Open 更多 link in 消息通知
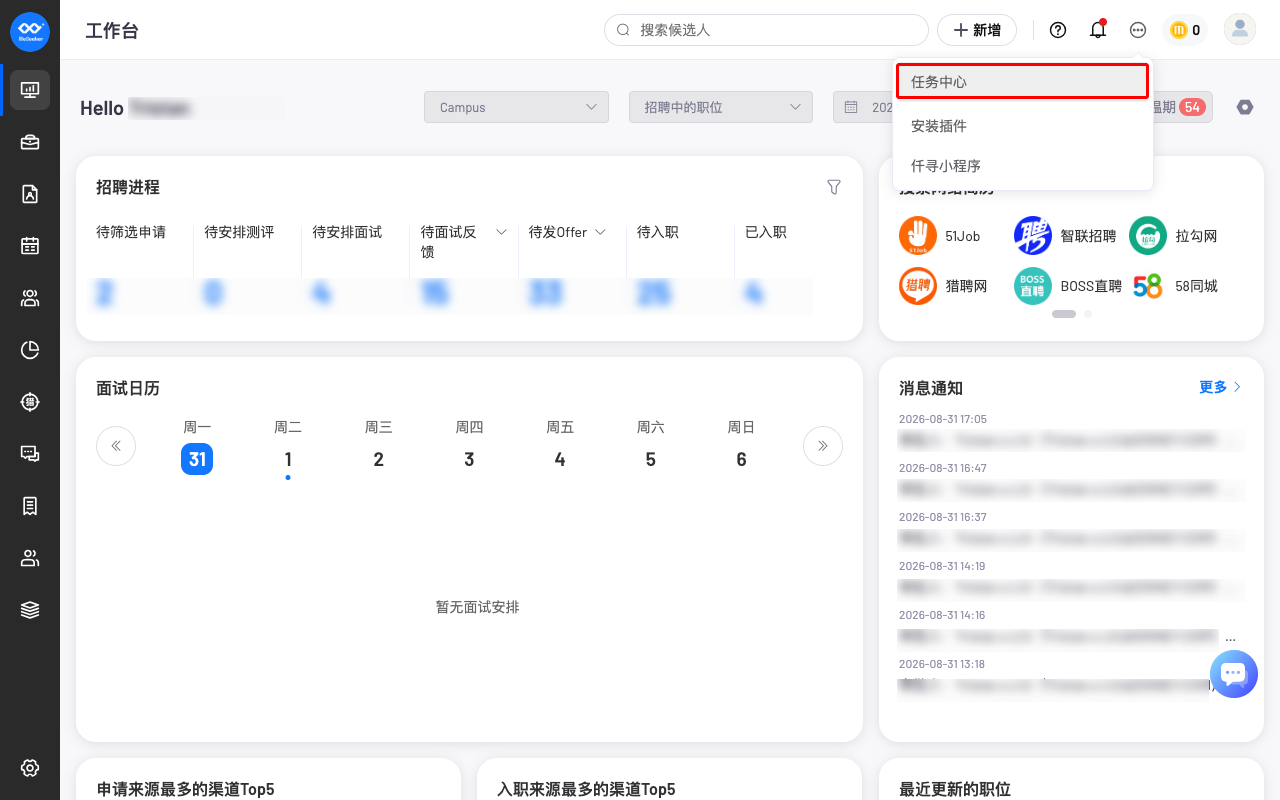 click(1220, 387)
